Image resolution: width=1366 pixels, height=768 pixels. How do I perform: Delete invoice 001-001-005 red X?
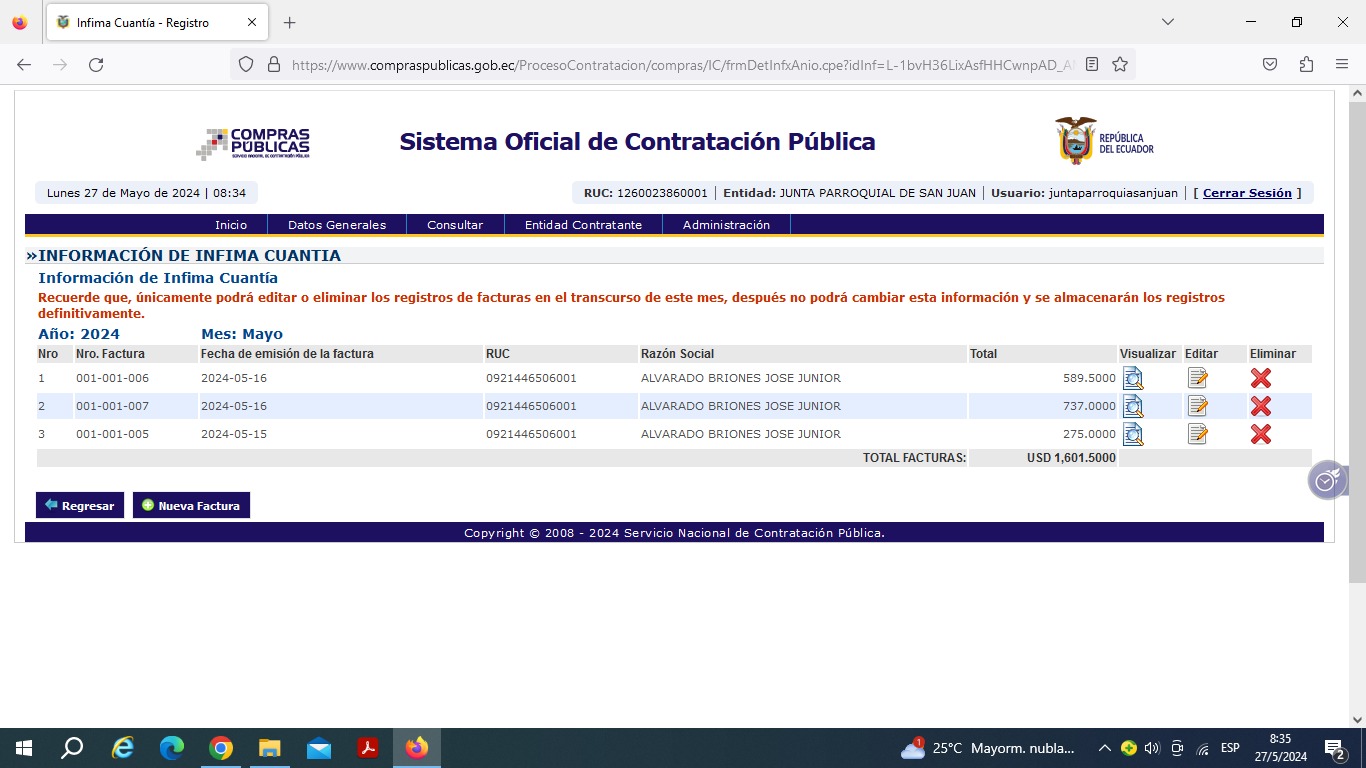click(1260, 434)
